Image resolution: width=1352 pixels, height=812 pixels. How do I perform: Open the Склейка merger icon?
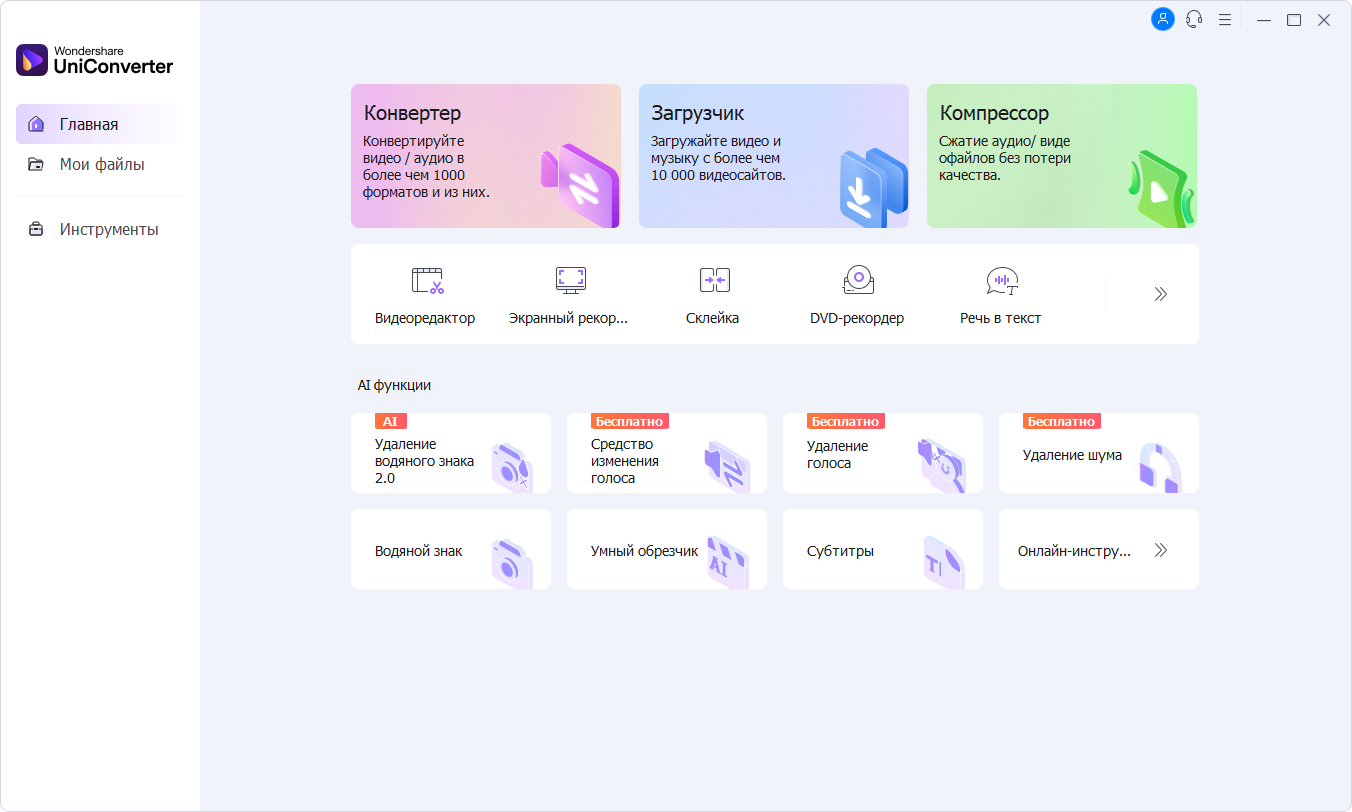click(x=715, y=280)
